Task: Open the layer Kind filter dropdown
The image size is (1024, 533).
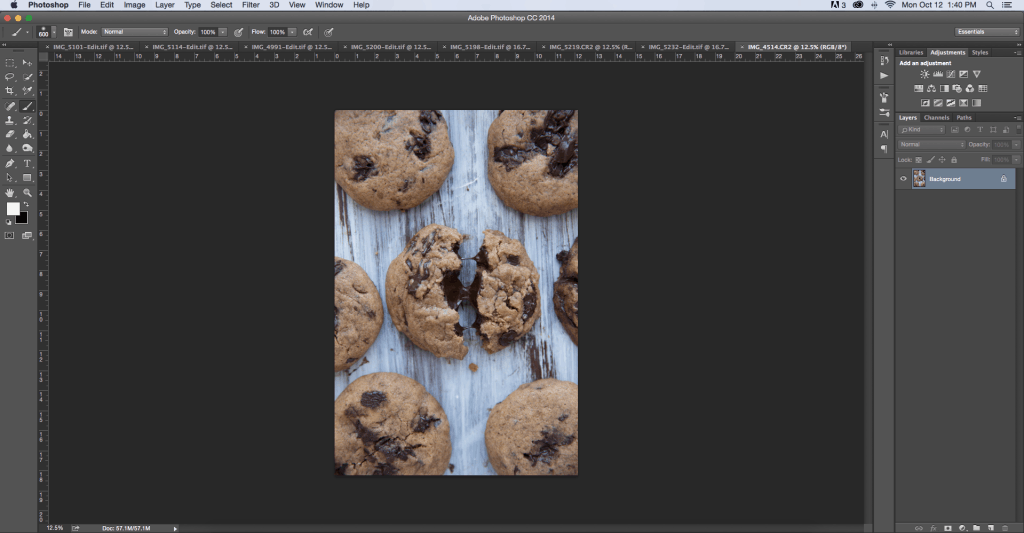Action: [922, 130]
